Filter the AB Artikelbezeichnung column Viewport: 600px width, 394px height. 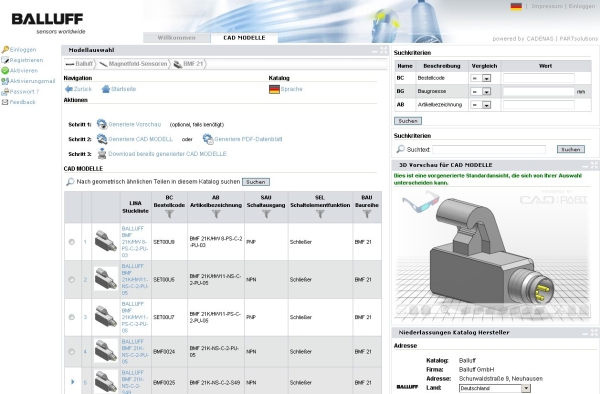(216, 215)
